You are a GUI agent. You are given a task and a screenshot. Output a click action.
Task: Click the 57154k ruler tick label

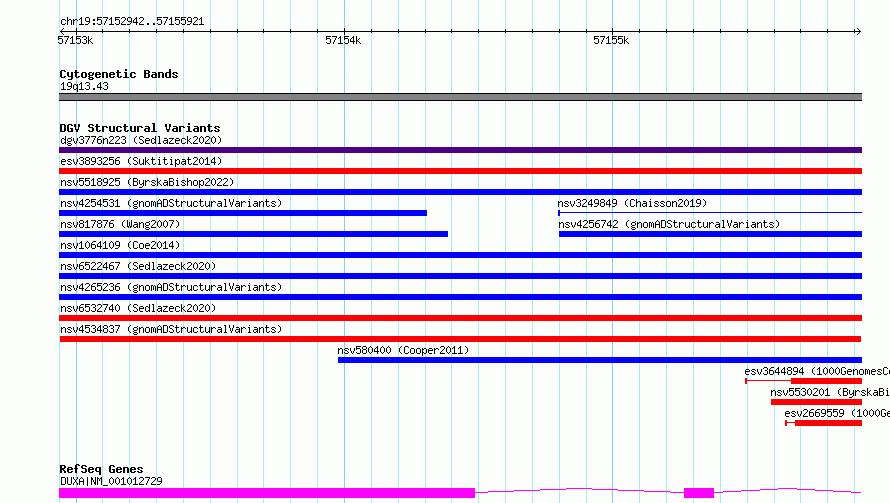[343, 40]
